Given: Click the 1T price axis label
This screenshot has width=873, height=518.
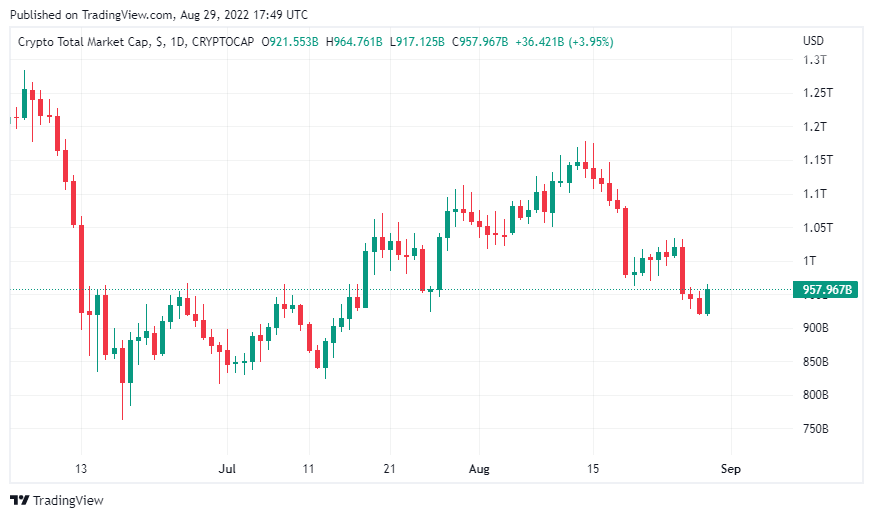Looking at the screenshot, I should click(x=809, y=261).
